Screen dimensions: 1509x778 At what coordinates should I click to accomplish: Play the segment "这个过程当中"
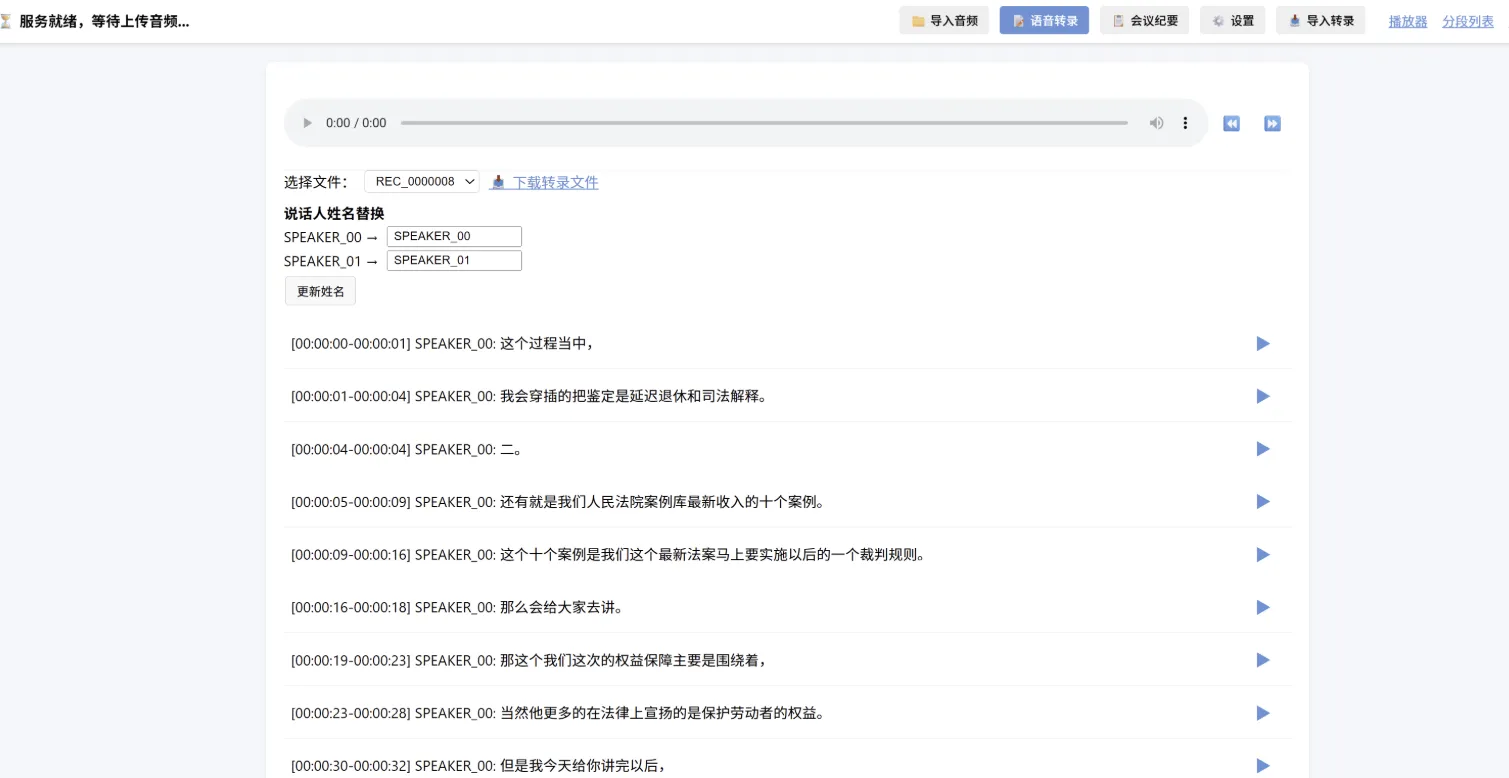(x=1263, y=343)
